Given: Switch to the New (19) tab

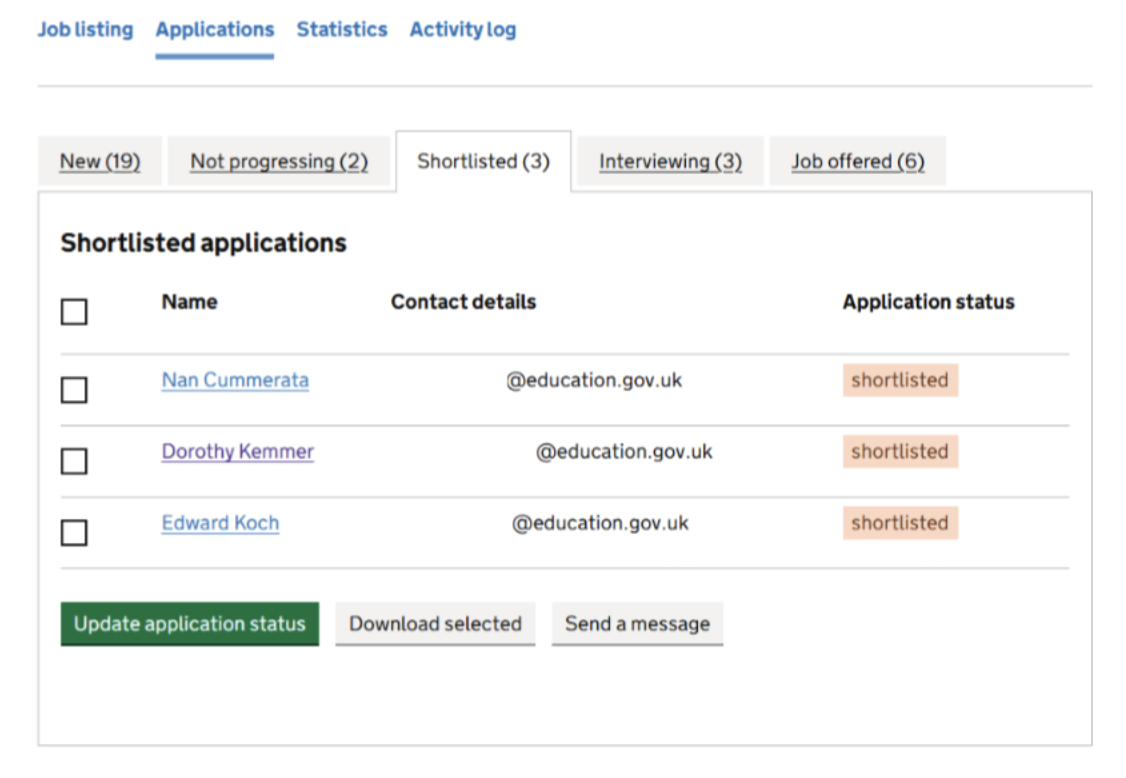Looking at the screenshot, I should click(100, 161).
